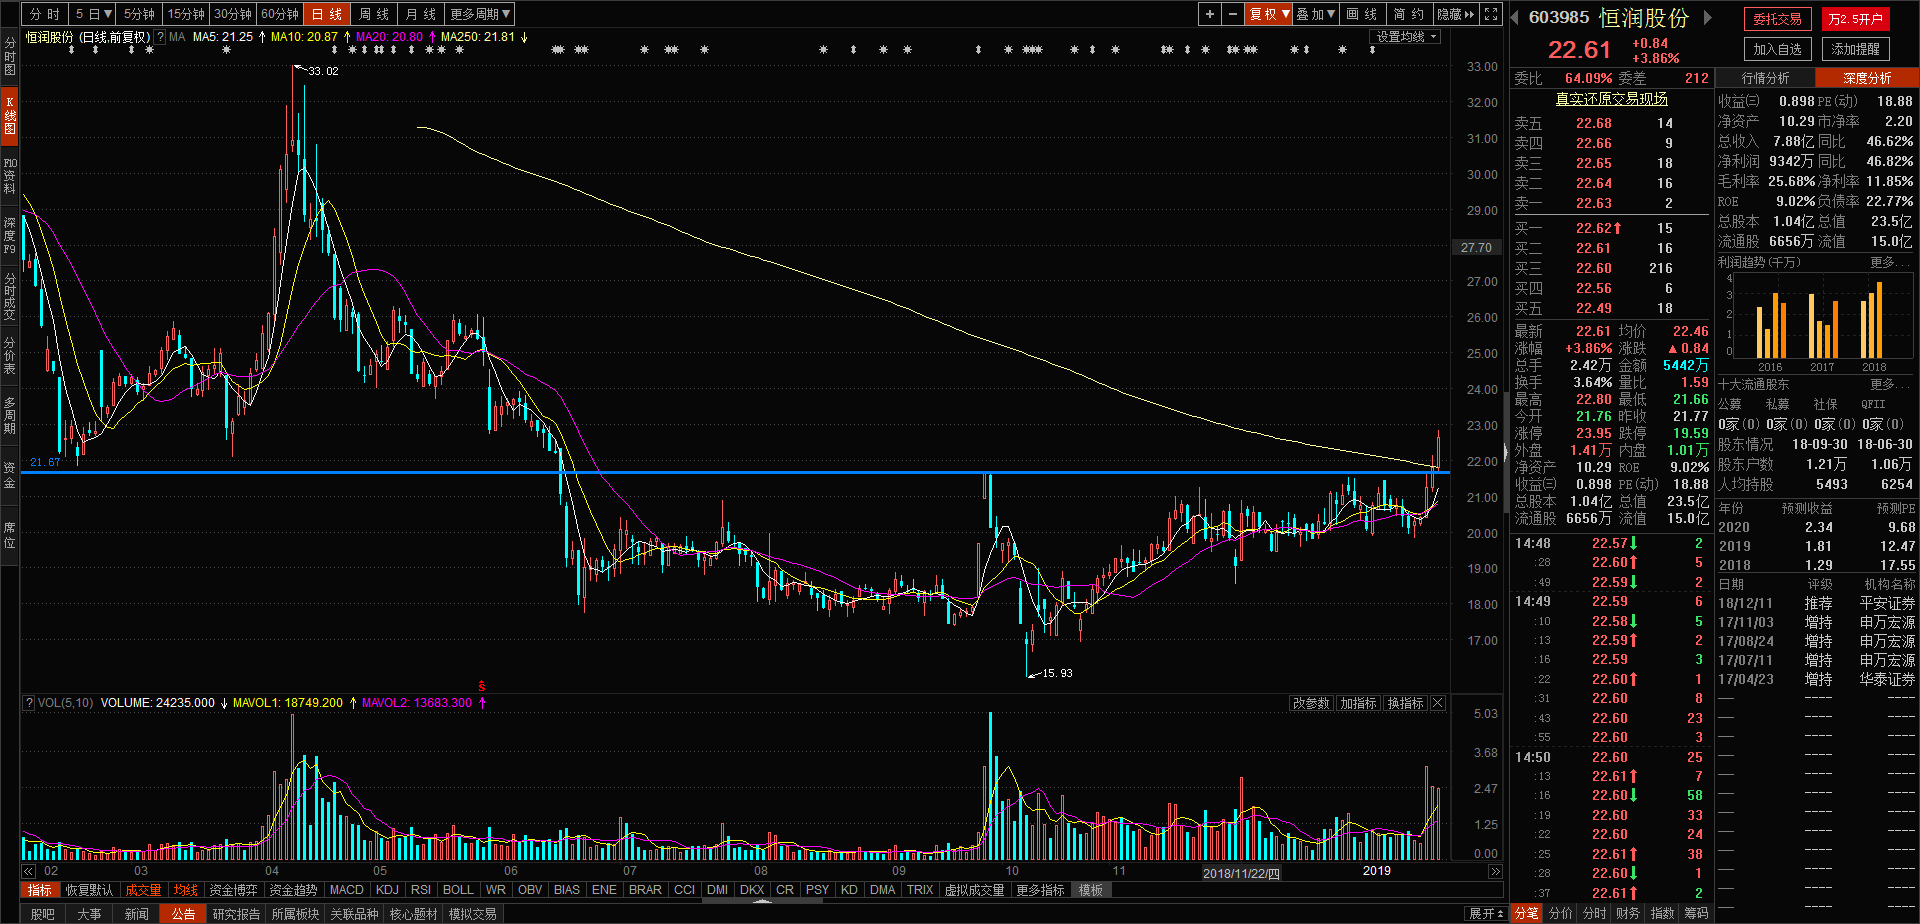Click 万2.5开户 open account button
The image size is (1920, 924).
(x=1856, y=19)
